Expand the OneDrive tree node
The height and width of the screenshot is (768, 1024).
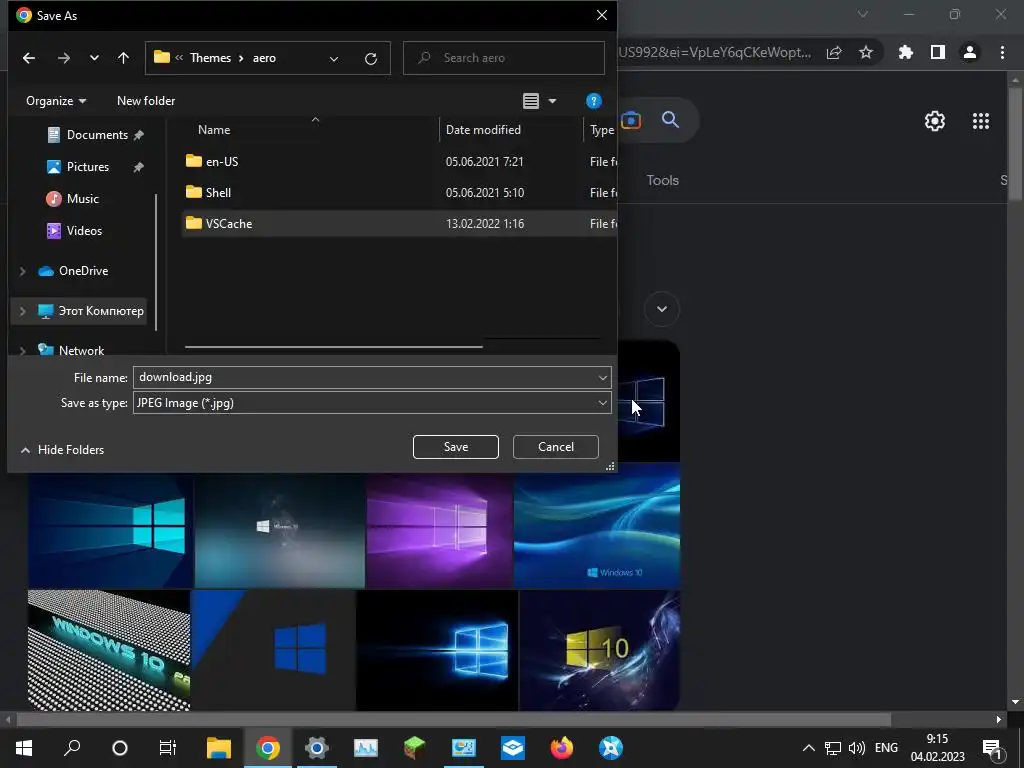click(23, 271)
